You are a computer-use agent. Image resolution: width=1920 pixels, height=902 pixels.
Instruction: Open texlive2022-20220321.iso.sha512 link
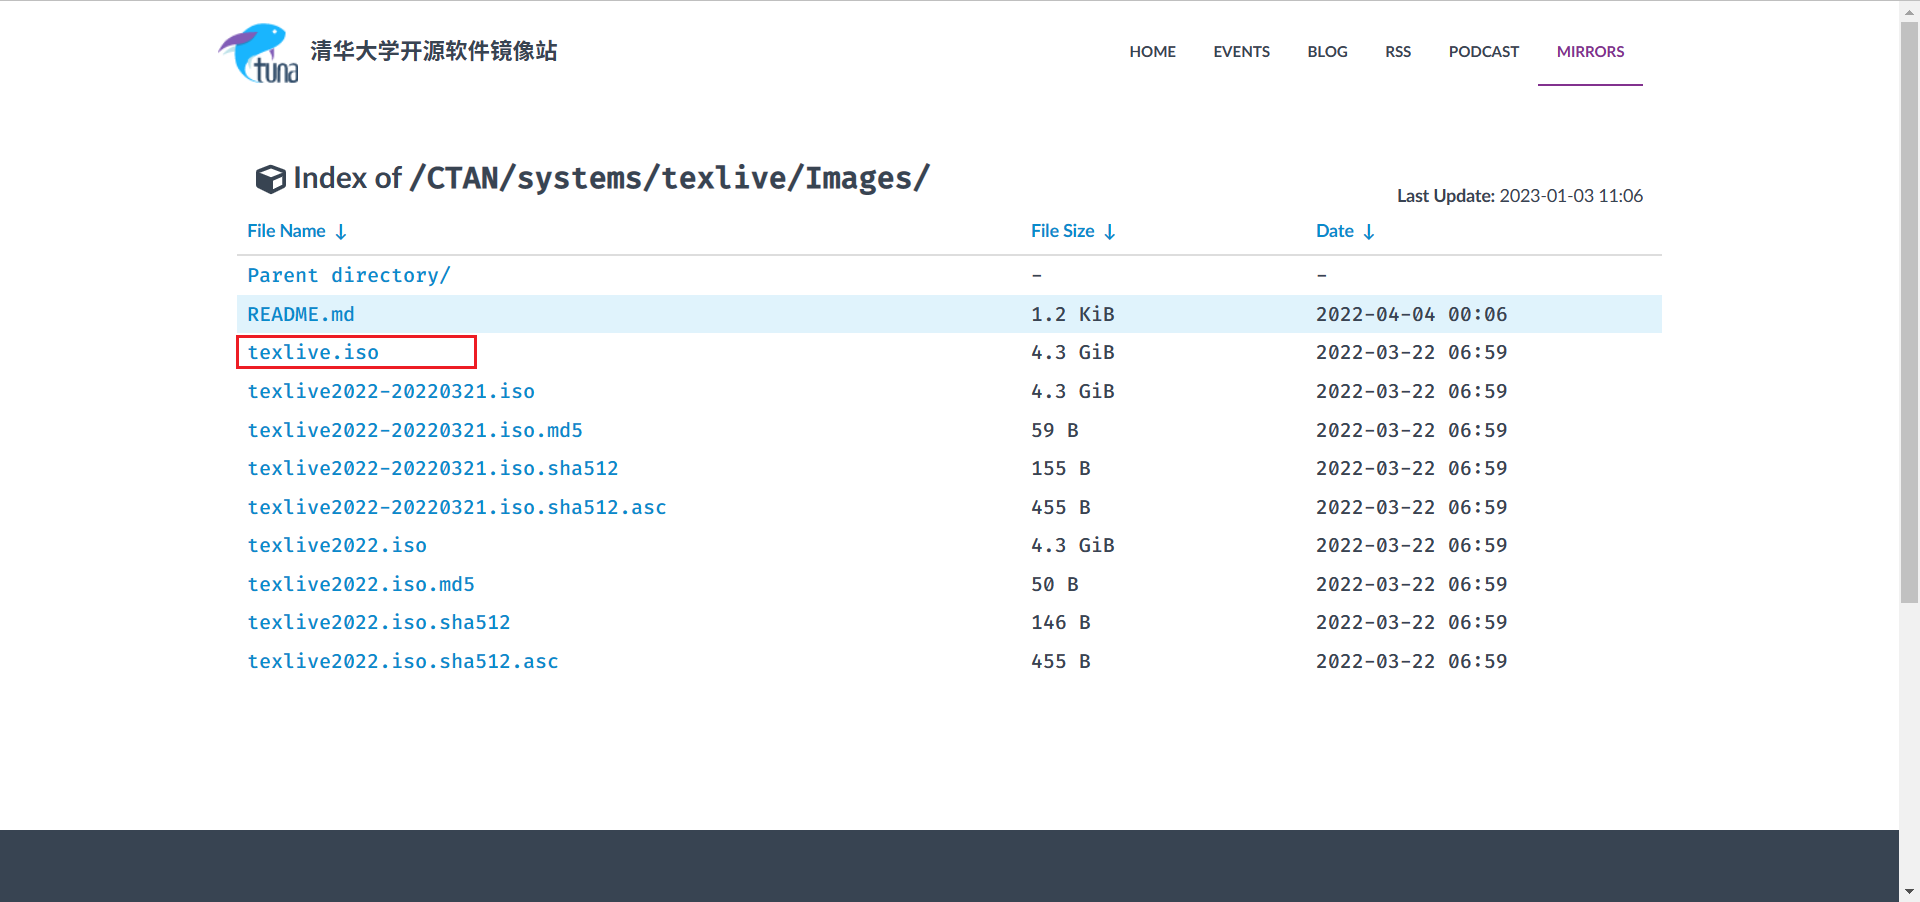click(x=433, y=468)
